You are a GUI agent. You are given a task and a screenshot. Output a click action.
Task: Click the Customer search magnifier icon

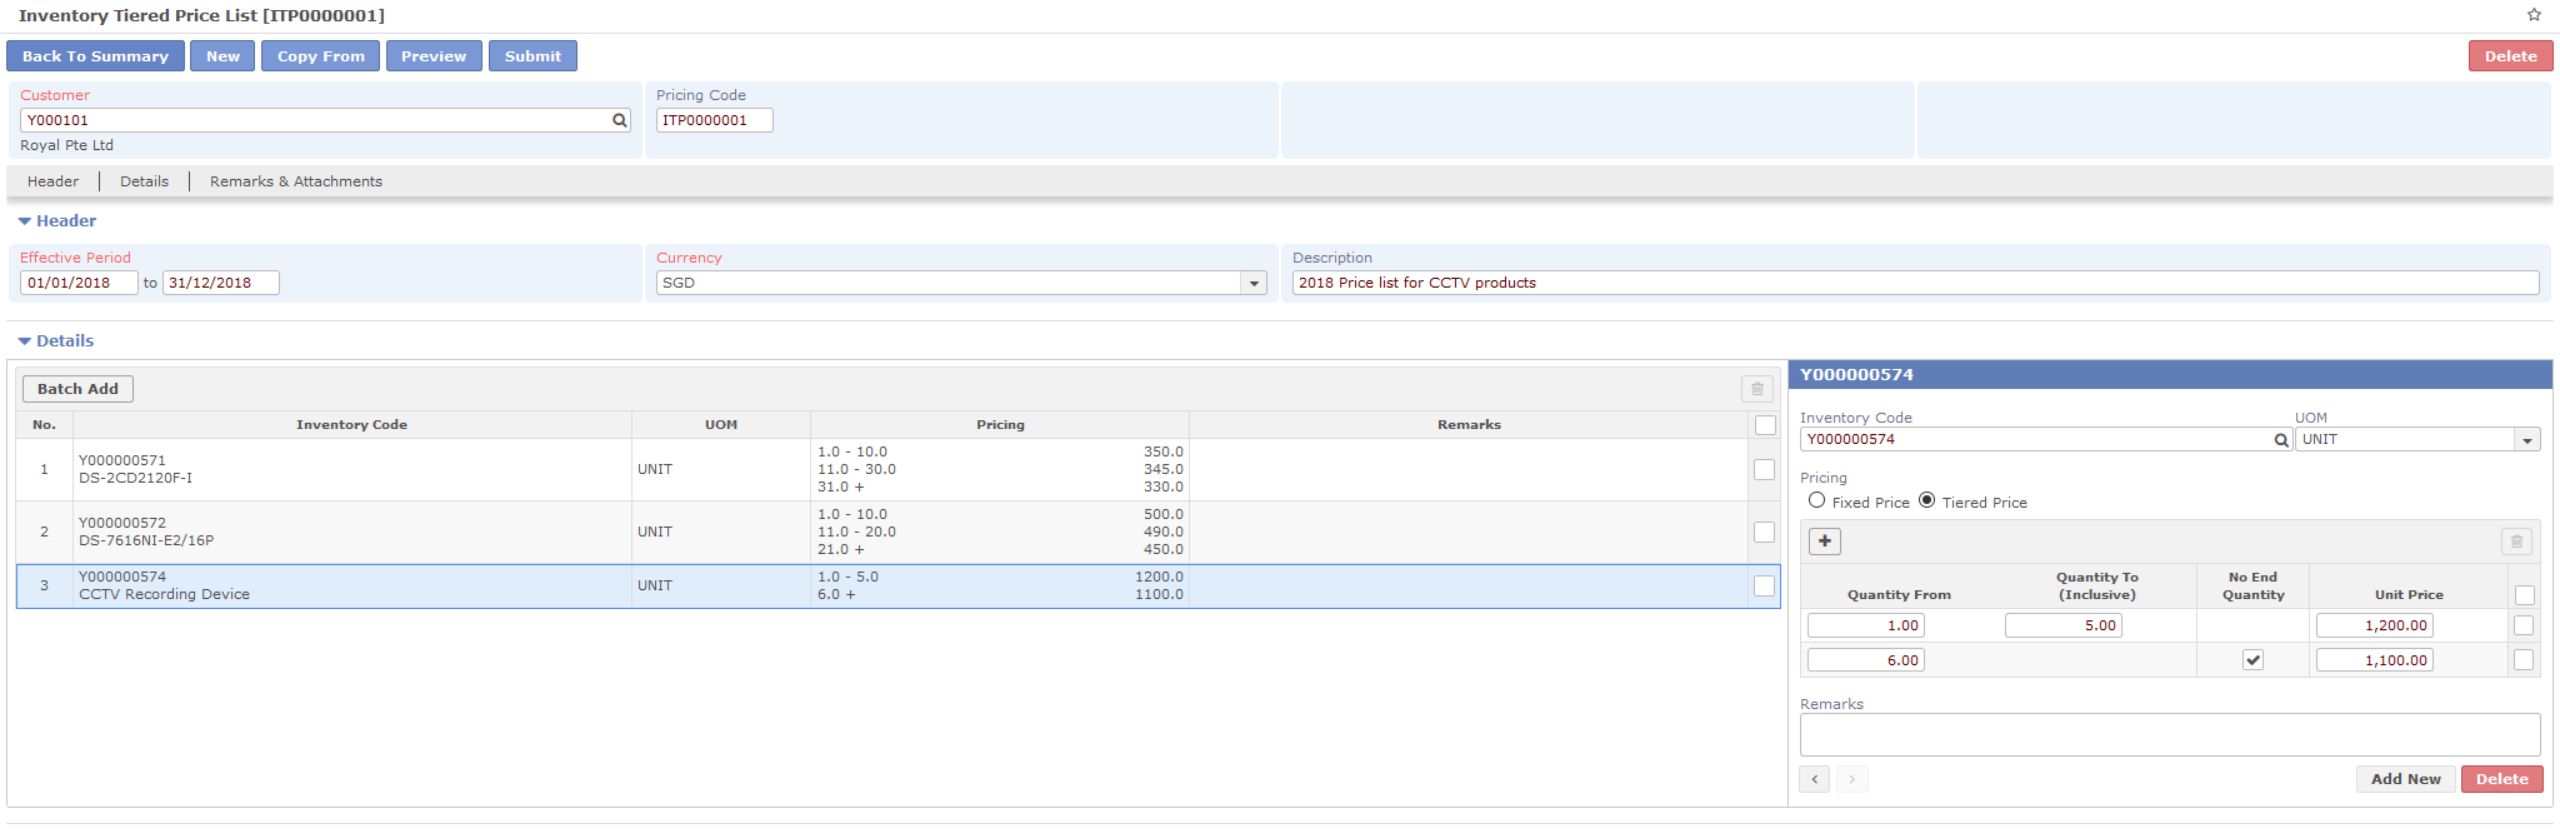pos(619,120)
